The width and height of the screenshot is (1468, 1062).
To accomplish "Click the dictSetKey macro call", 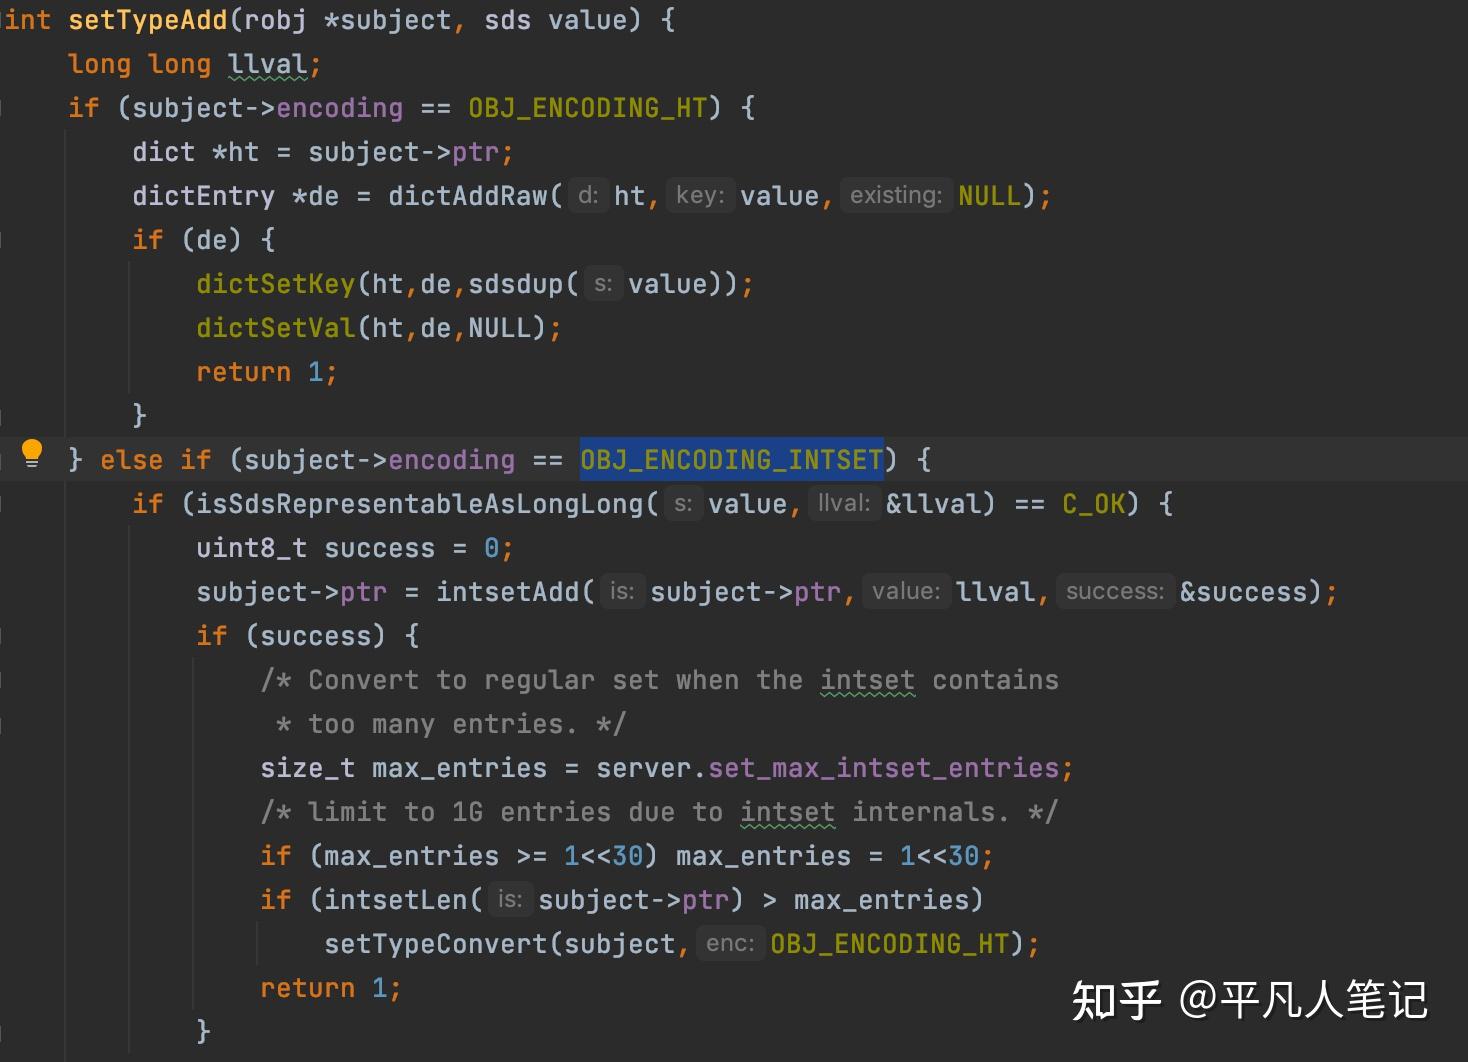I will (276, 284).
